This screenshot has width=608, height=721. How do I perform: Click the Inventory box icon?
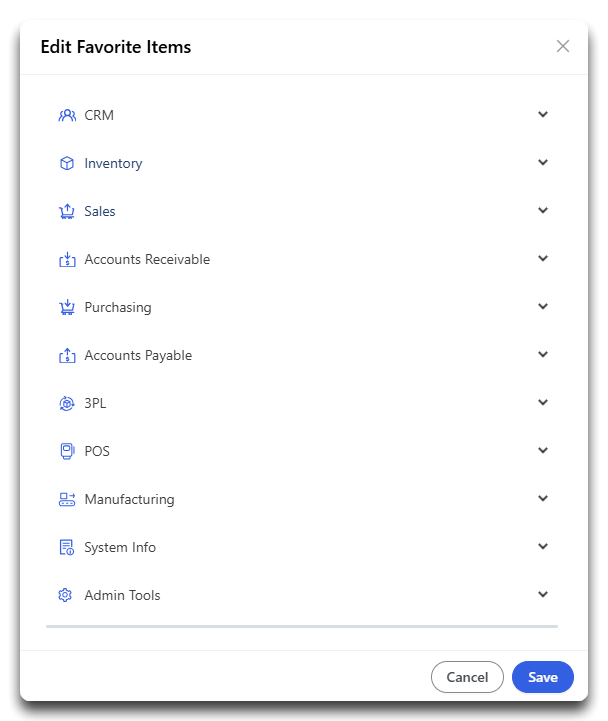click(x=67, y=163)
